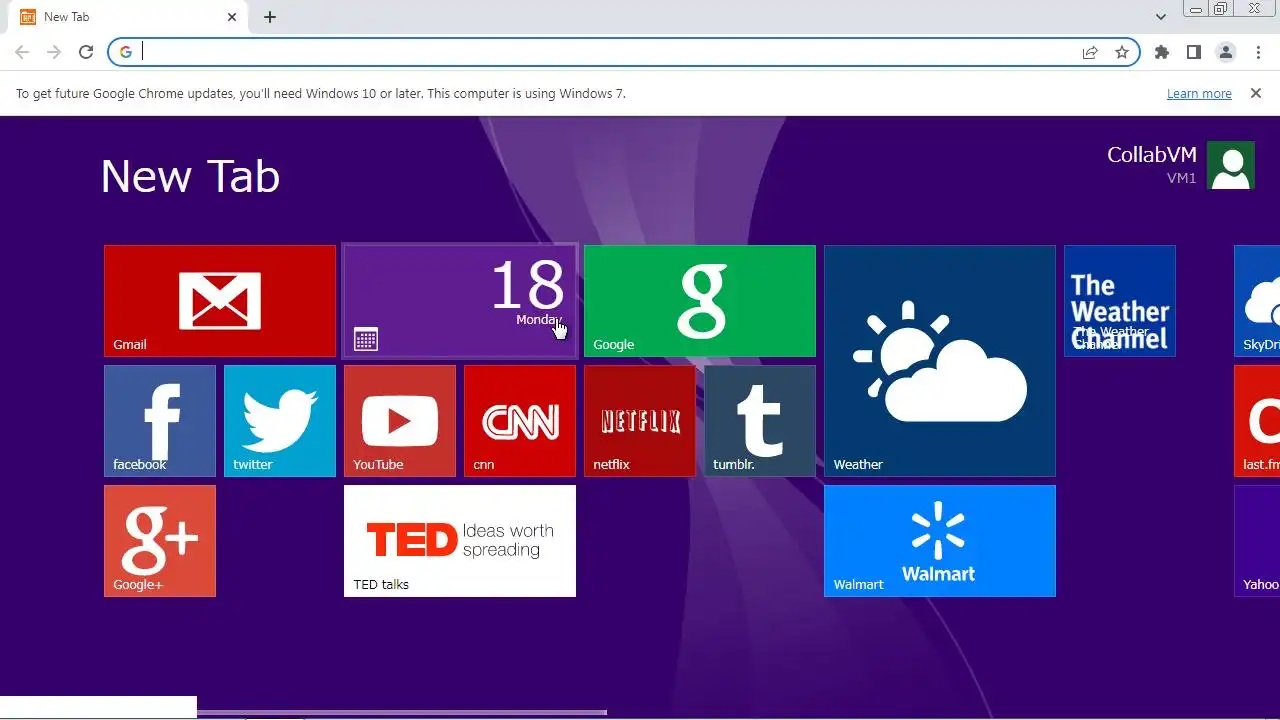Image resolution: width=1280 pixels, height=720 pixels.
Task: Click the browser forward arrow
Action: click(54, 52)
